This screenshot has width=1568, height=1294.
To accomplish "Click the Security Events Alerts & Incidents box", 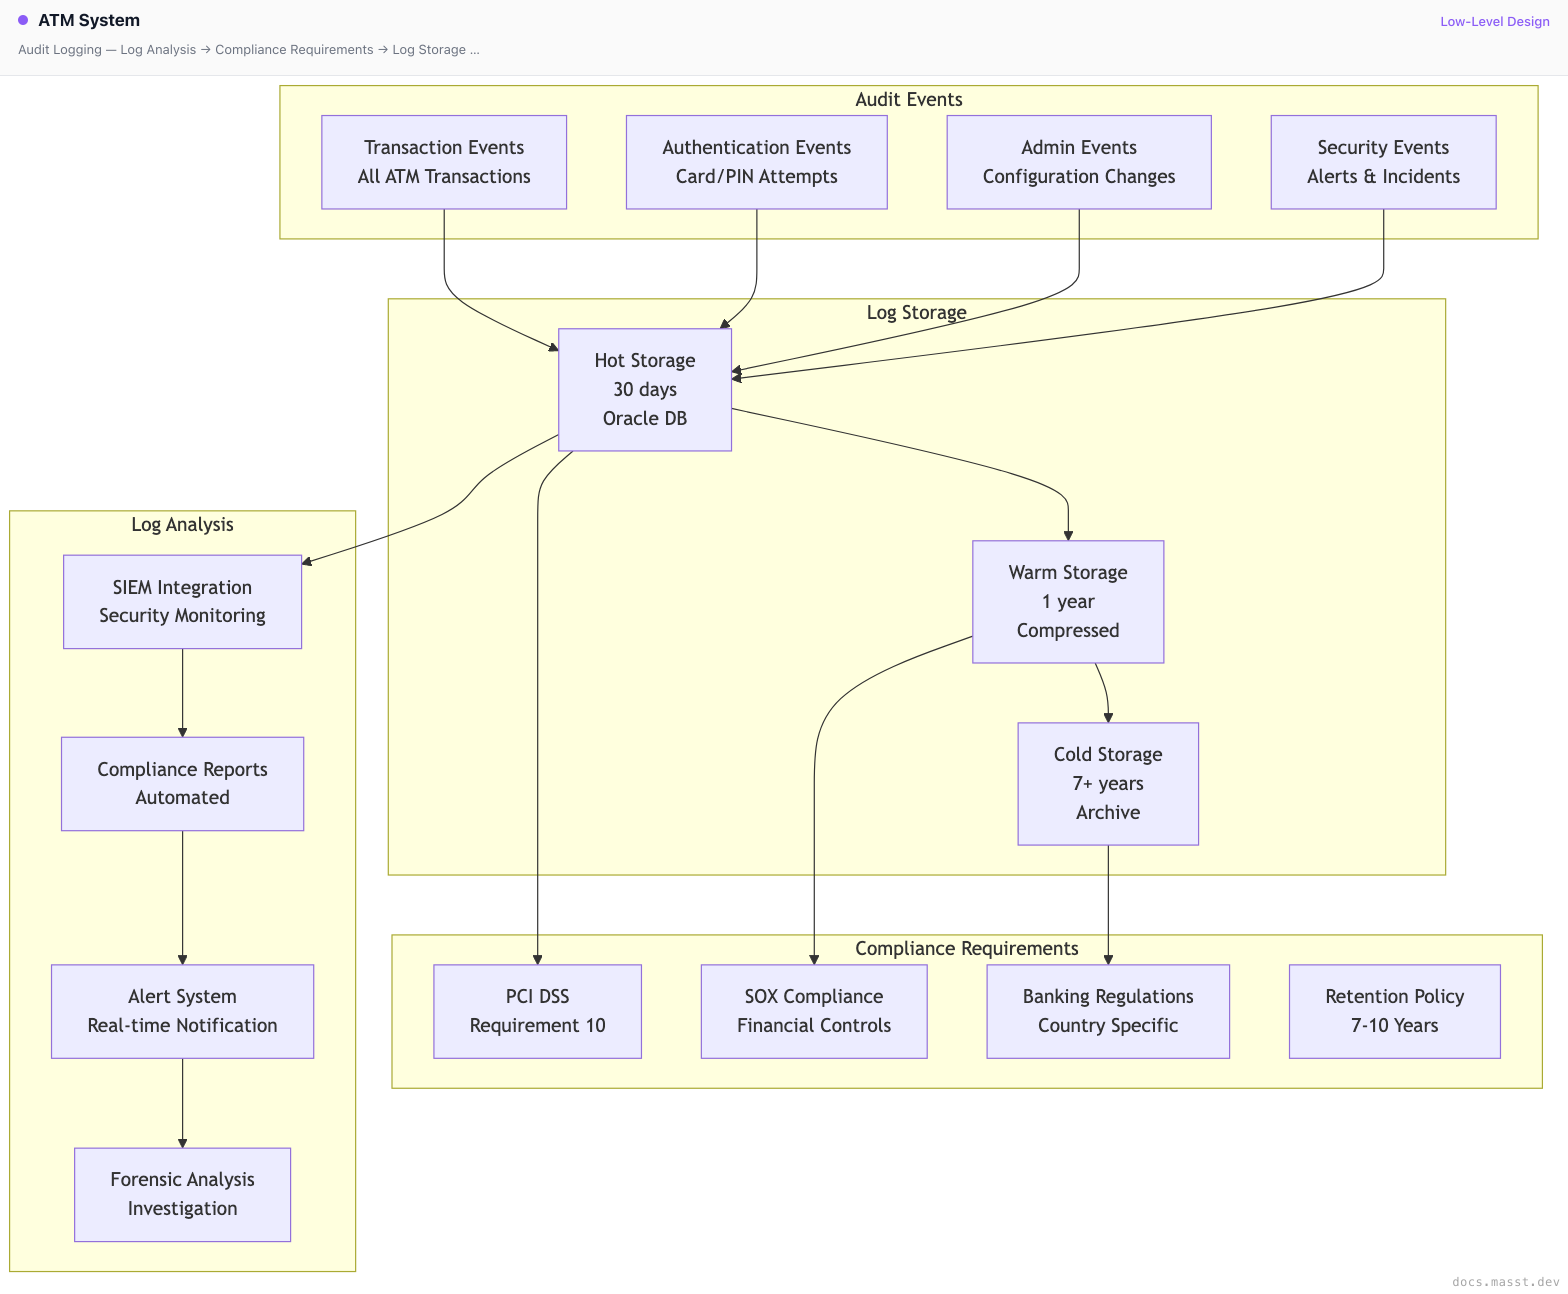I will pos(1383,162).
